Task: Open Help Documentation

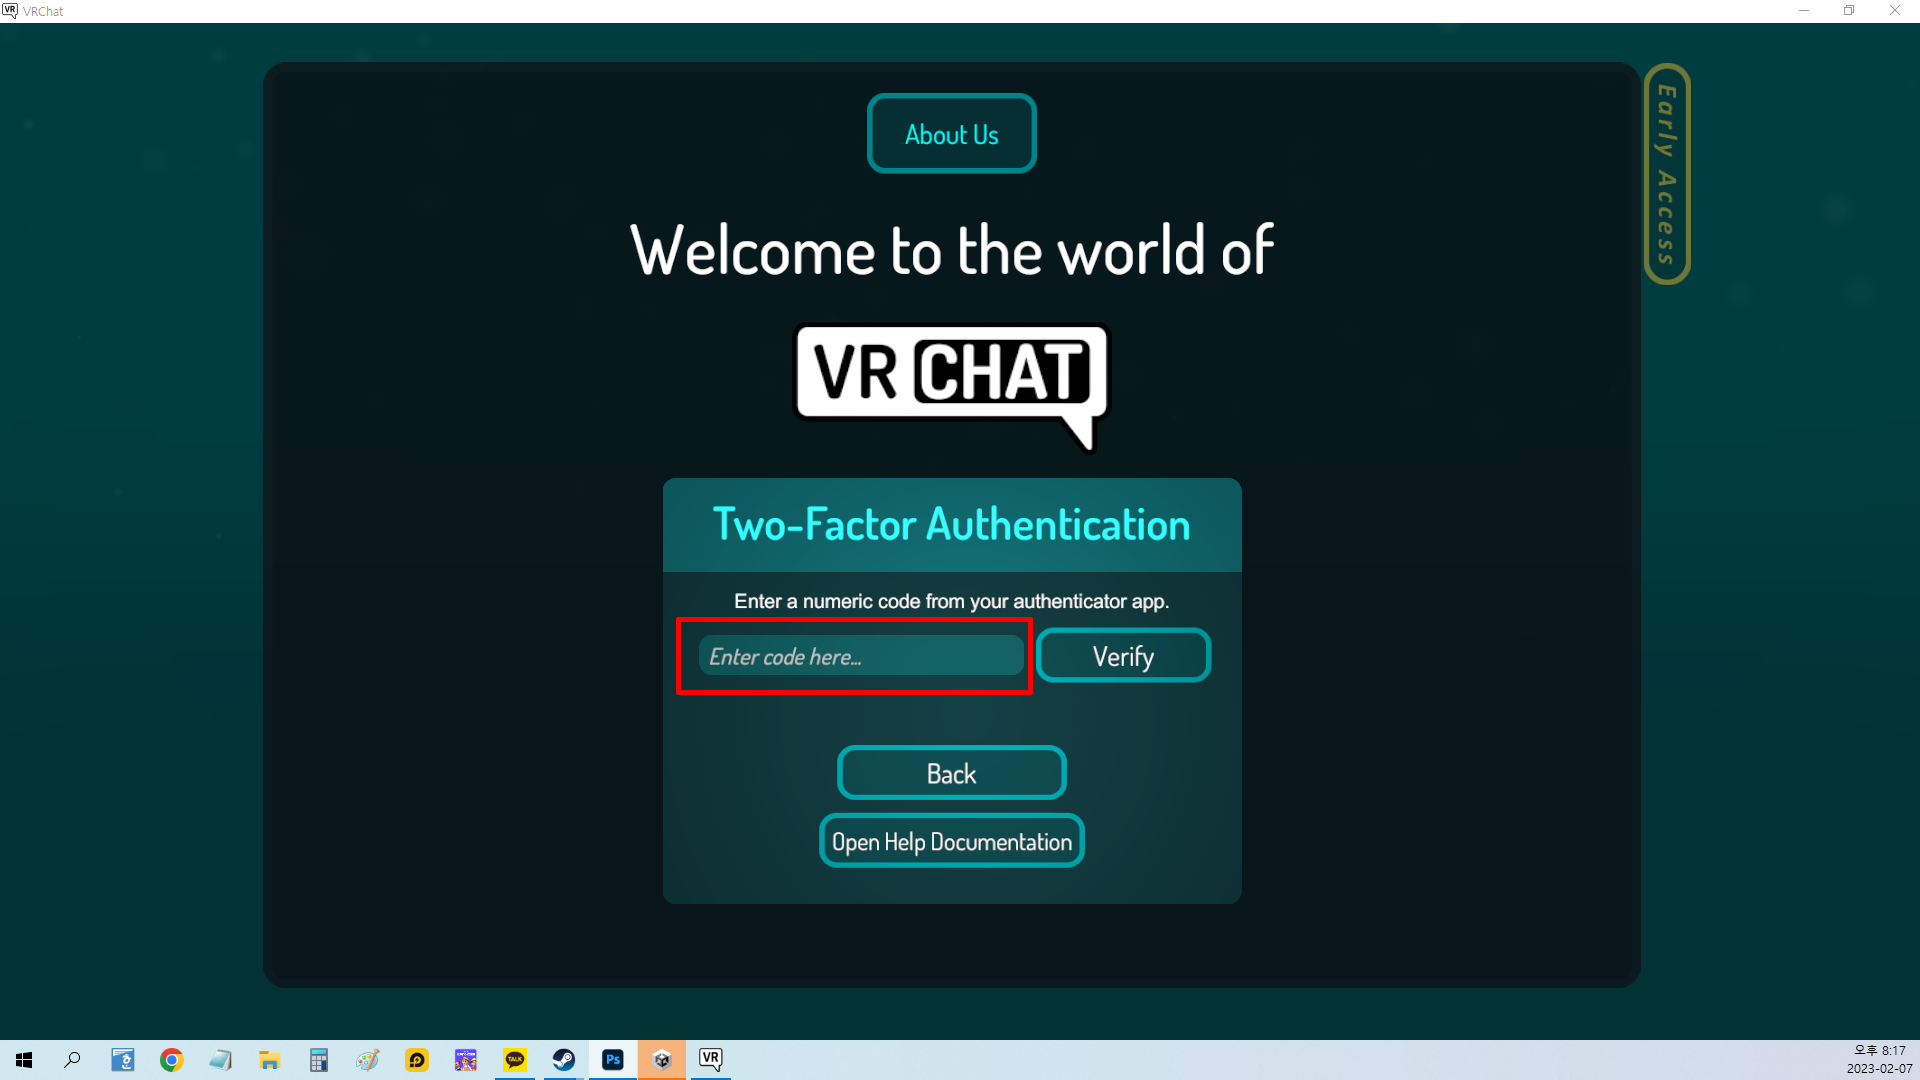Action: tap(951, 841)
